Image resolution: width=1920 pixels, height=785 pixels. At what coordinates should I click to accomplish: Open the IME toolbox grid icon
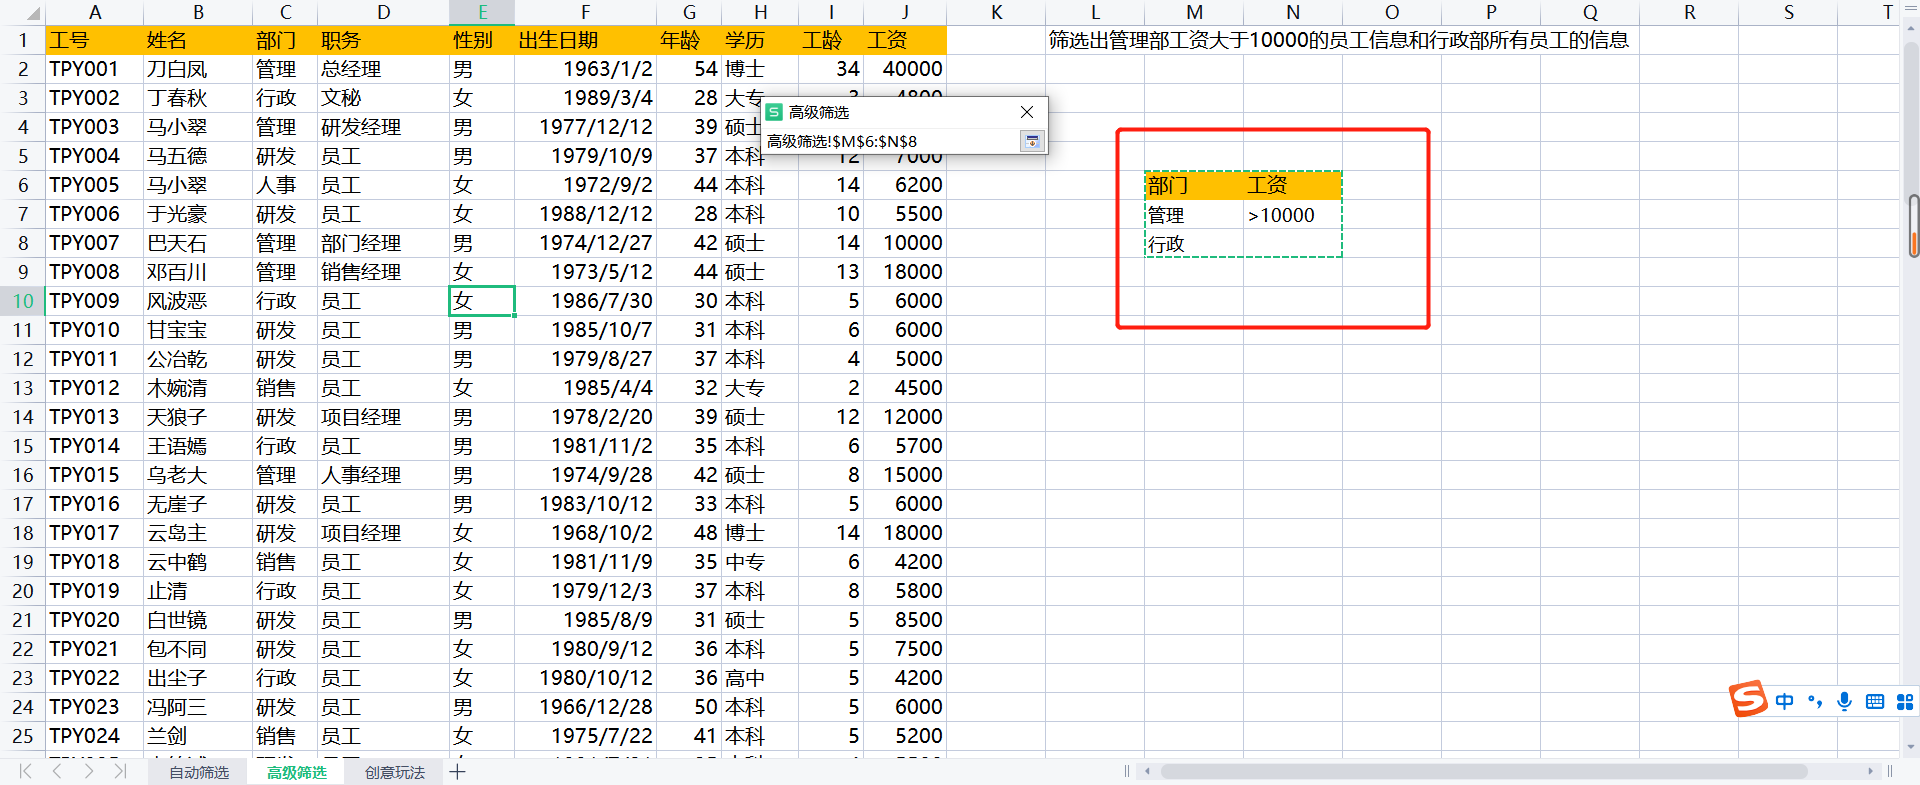pos(1905,701)
